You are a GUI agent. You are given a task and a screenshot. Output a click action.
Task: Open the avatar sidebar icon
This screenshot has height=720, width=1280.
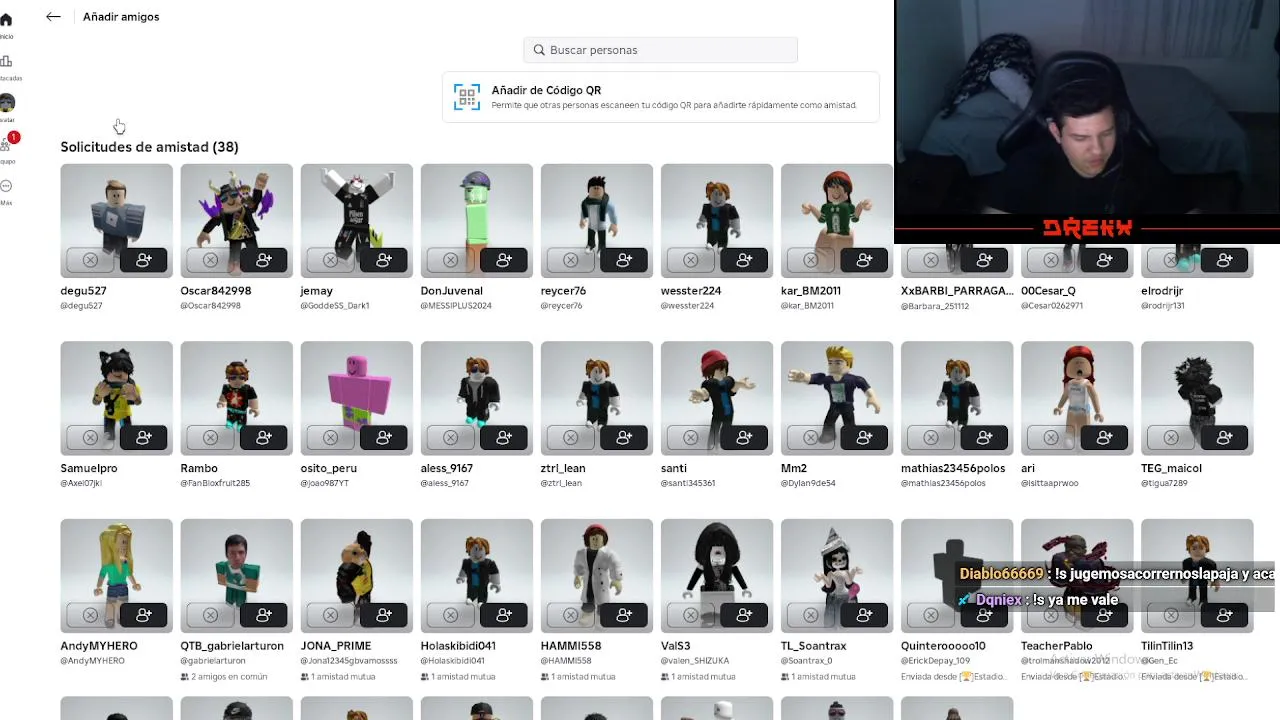click(x=7, y=103)
